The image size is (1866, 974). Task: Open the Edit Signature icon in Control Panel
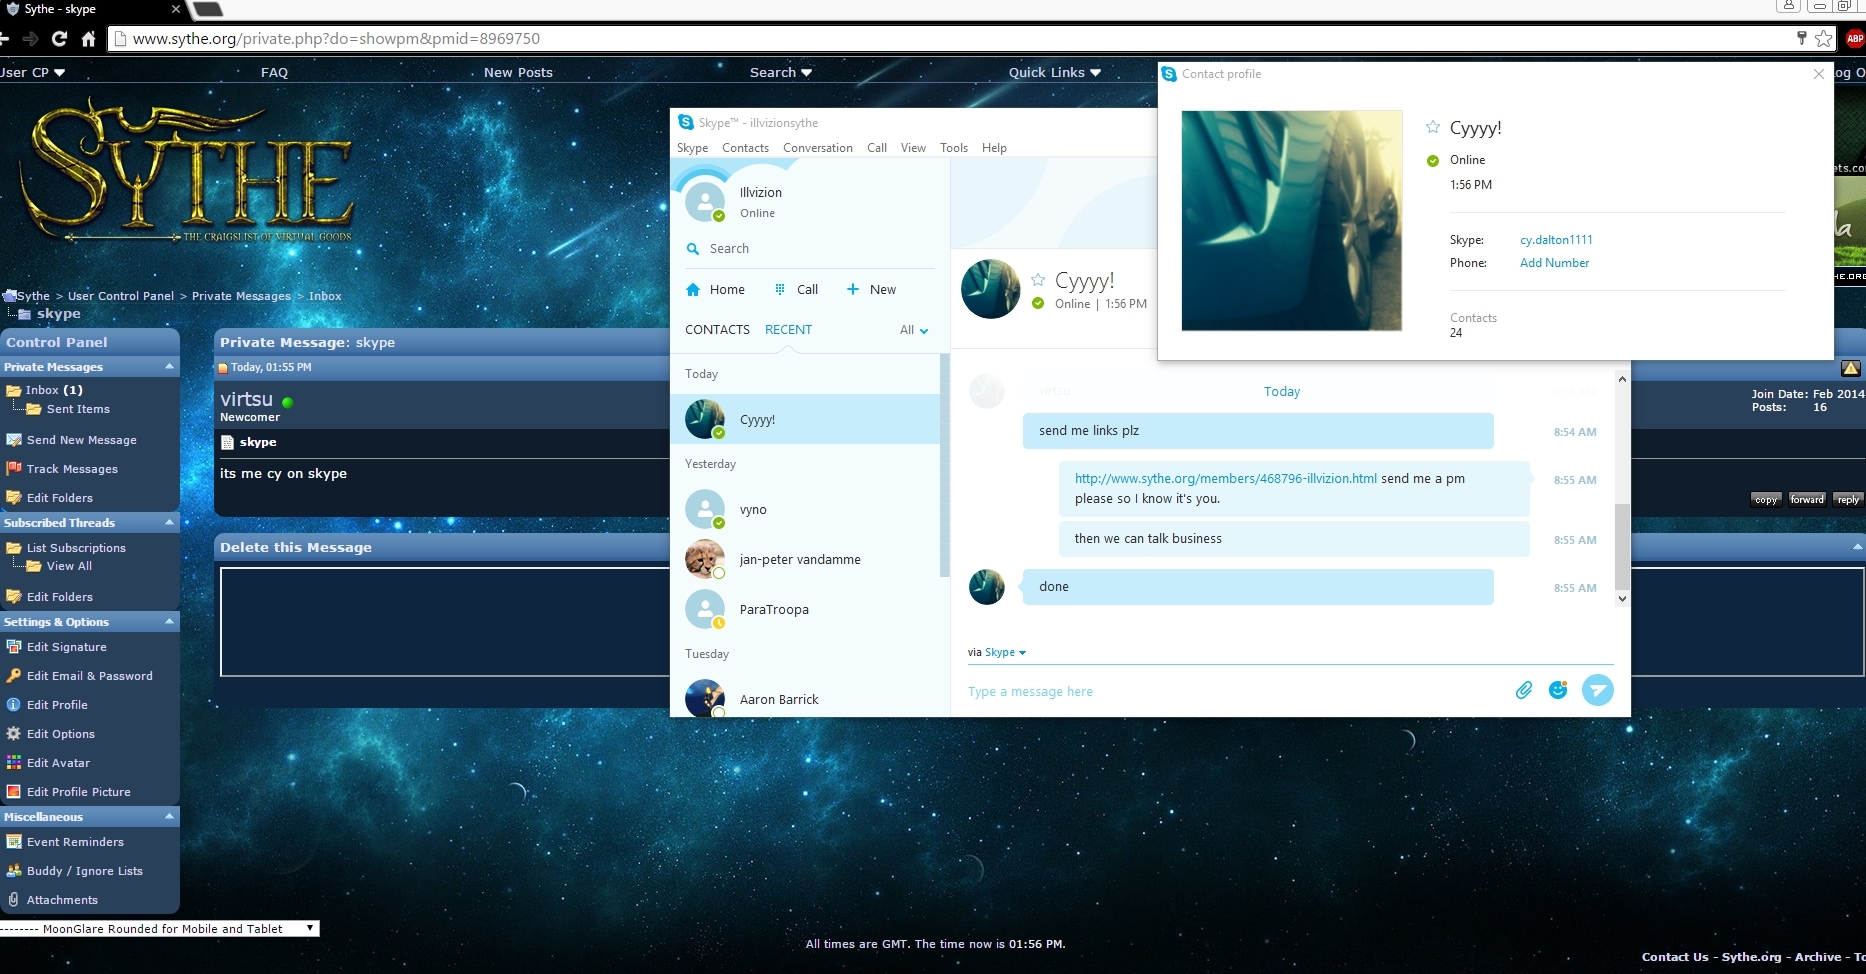click(14, 647)
